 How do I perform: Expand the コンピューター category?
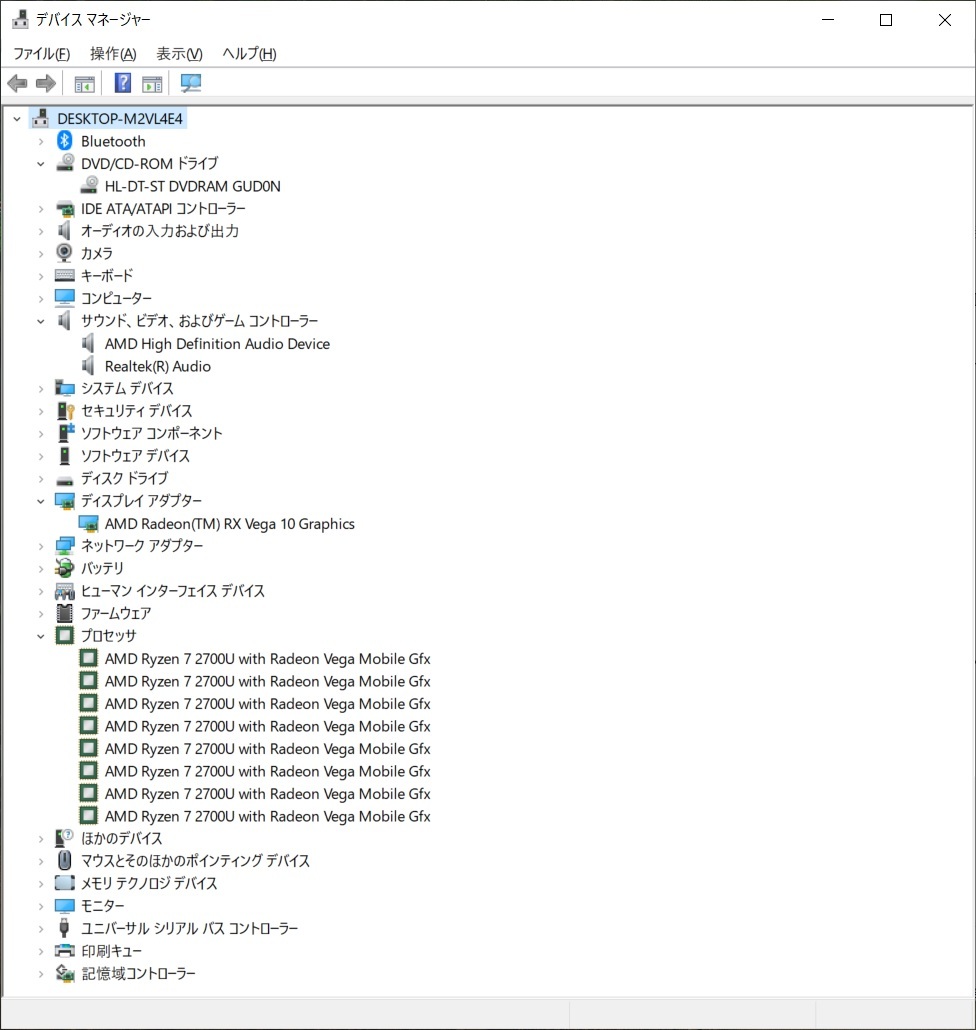pos(41,299)
